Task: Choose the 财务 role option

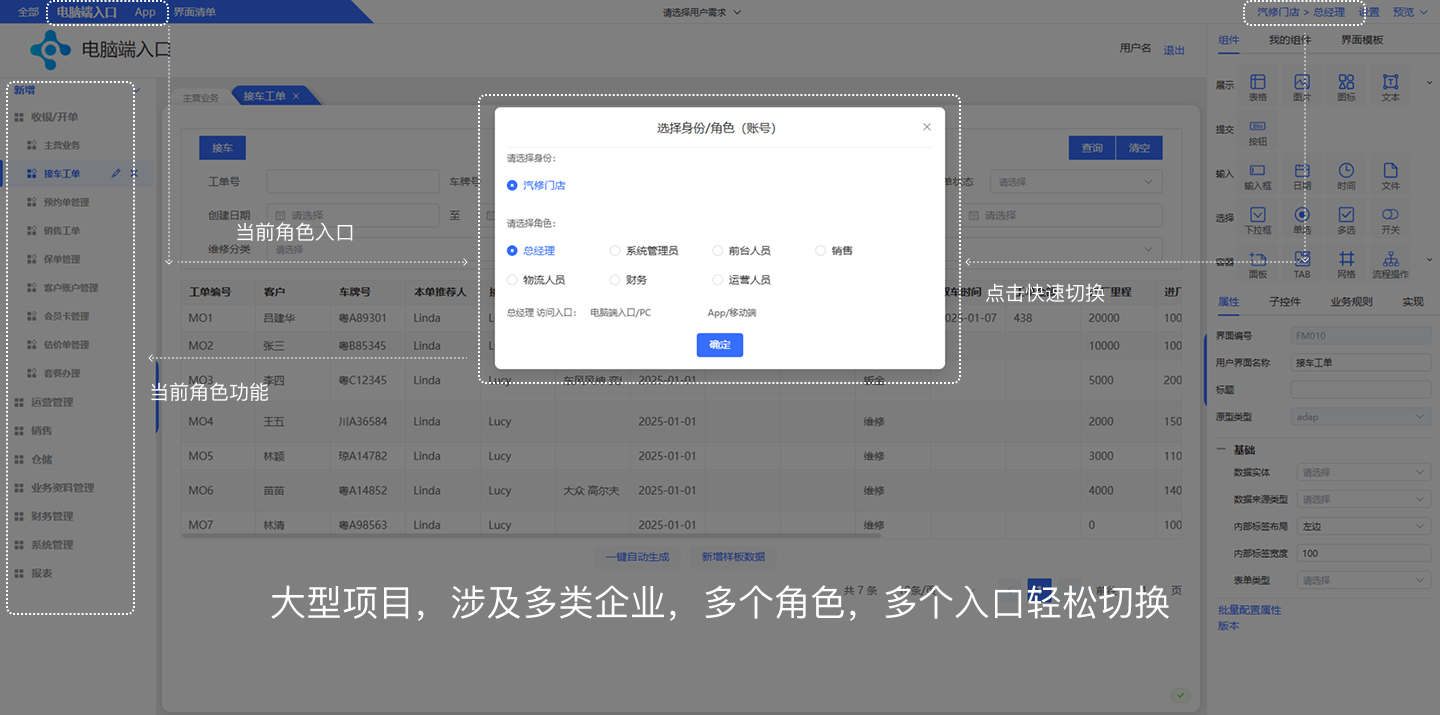Action: coord(615,280)
